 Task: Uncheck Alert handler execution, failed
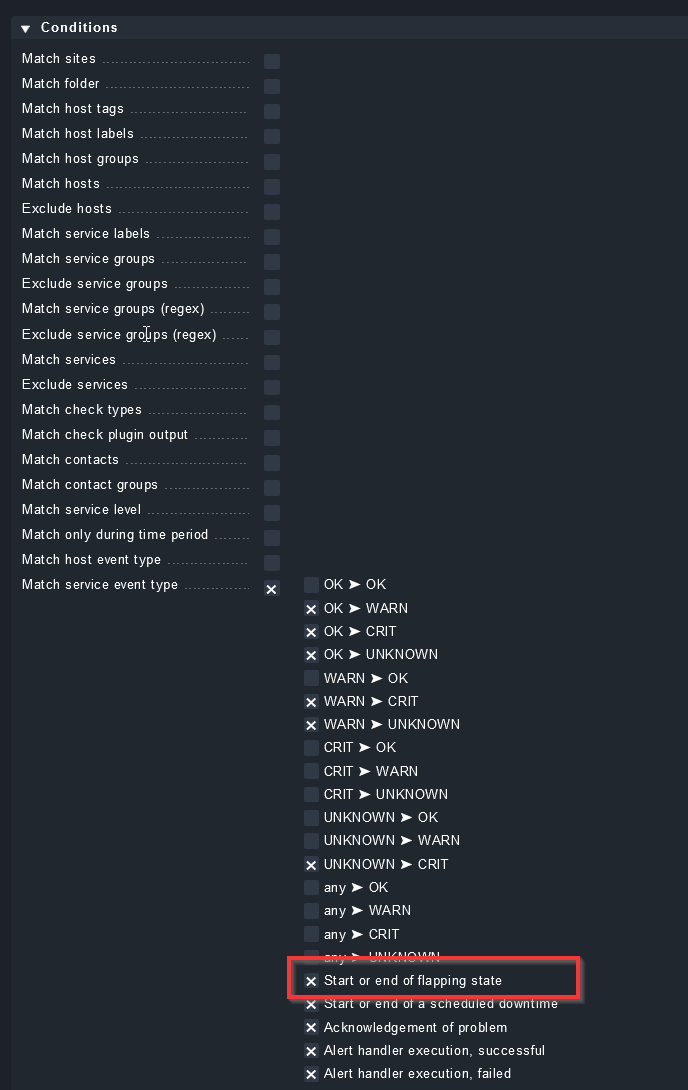point(311,1074)
